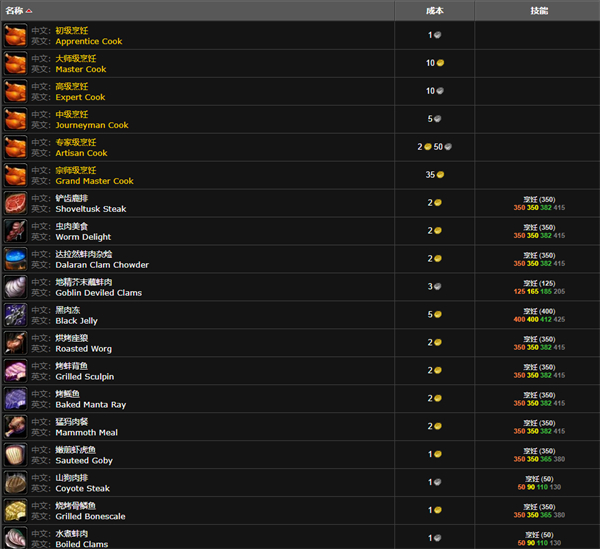Image resolution: width=600 pixels, height=549 pixels.
Task: Click the Shoveltusk Steak item icon
Action: click(x=15, y=203)
